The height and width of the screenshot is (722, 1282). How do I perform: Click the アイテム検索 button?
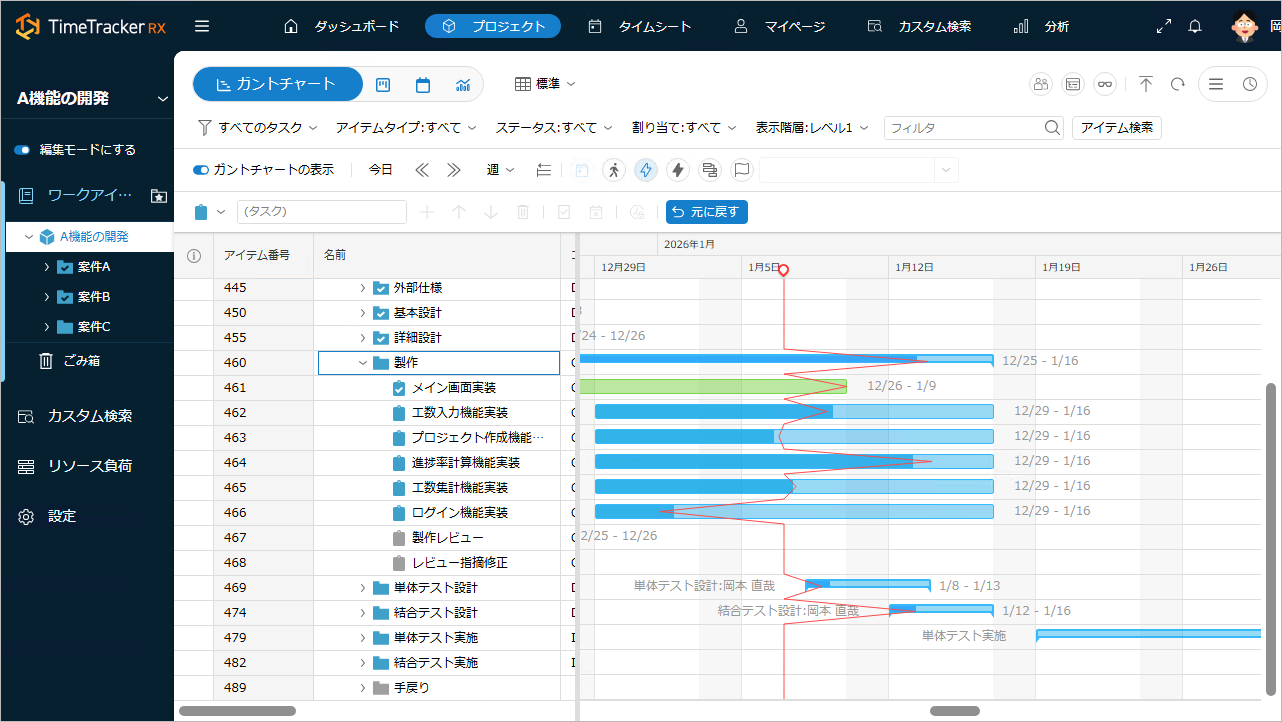click(x=1116, y=128)
